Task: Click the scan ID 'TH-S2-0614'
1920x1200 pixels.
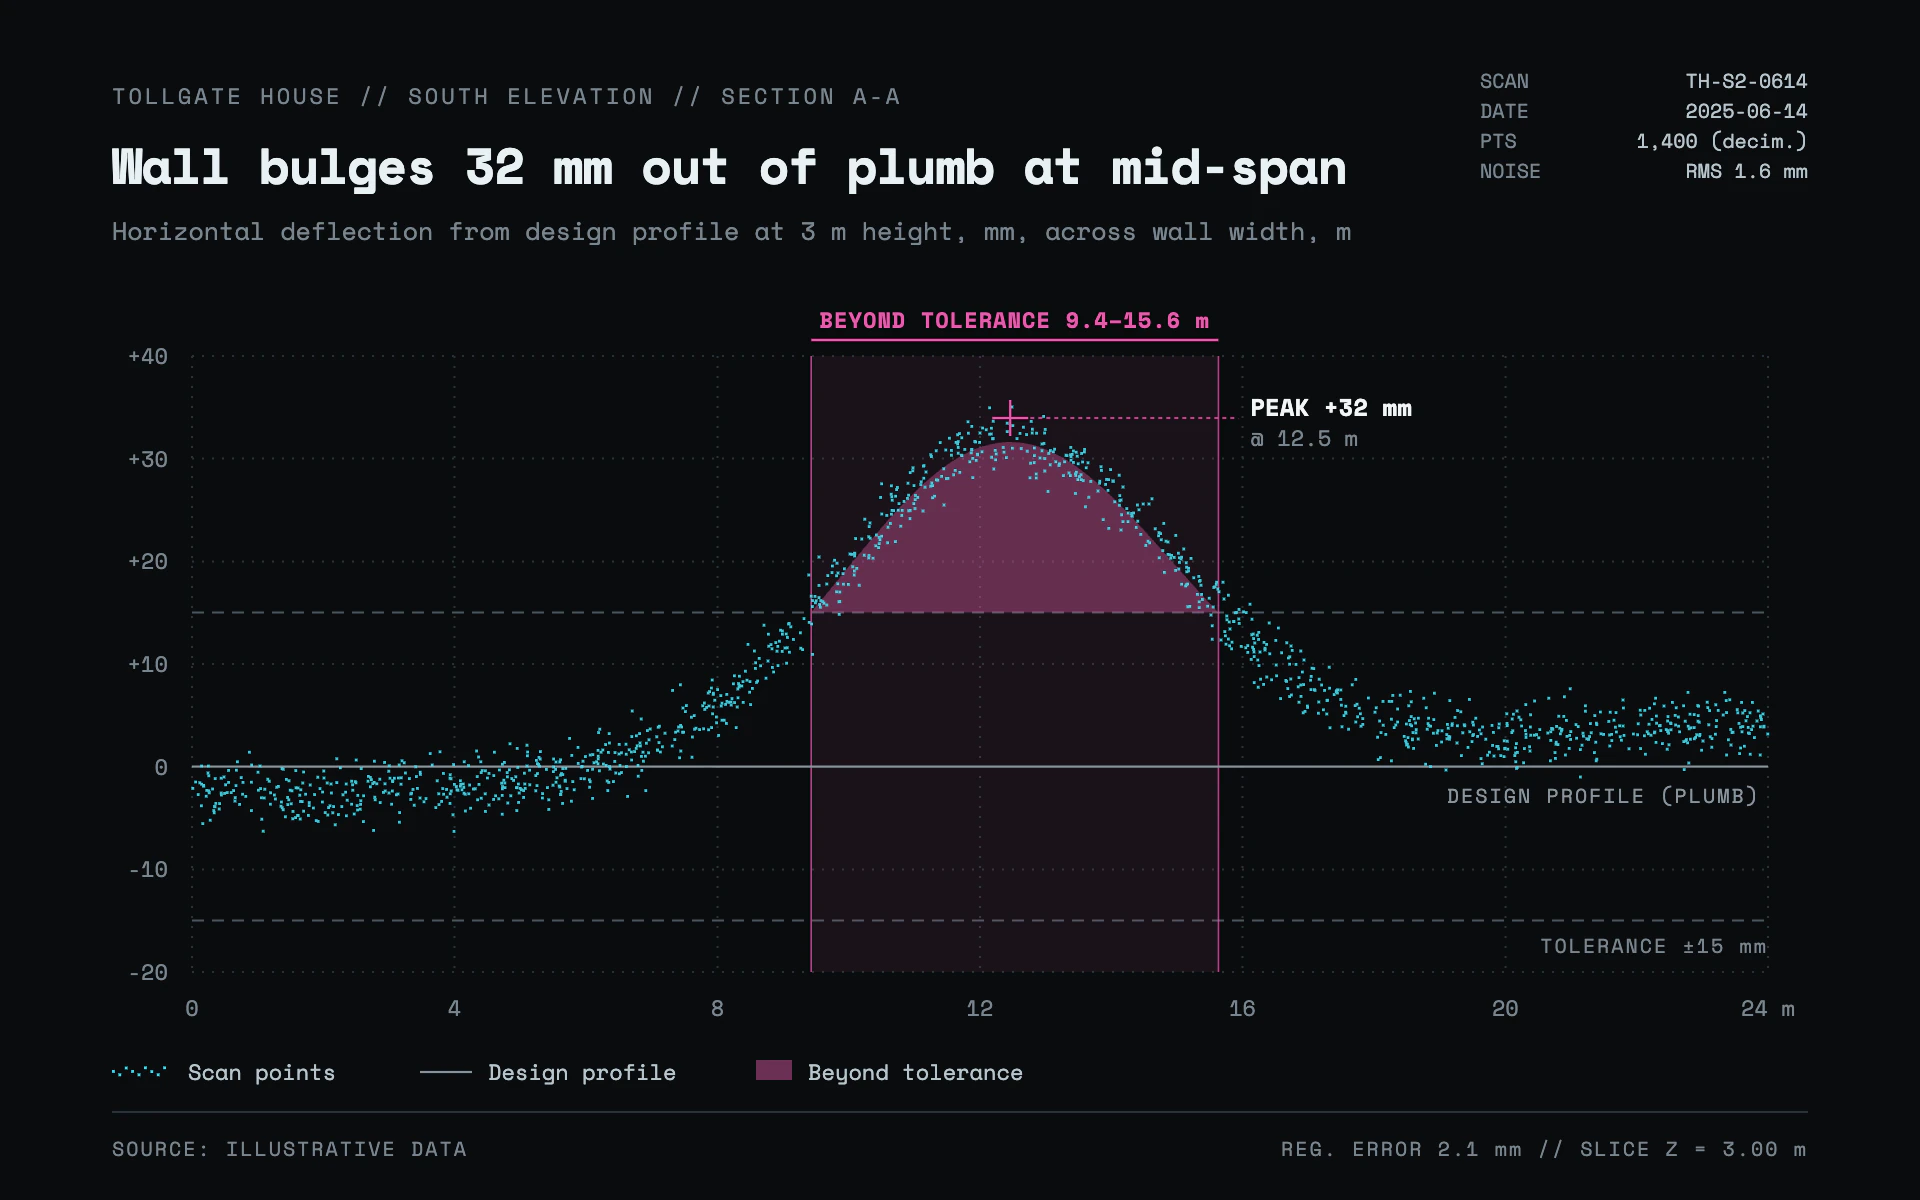Action: pos(1746,81)
